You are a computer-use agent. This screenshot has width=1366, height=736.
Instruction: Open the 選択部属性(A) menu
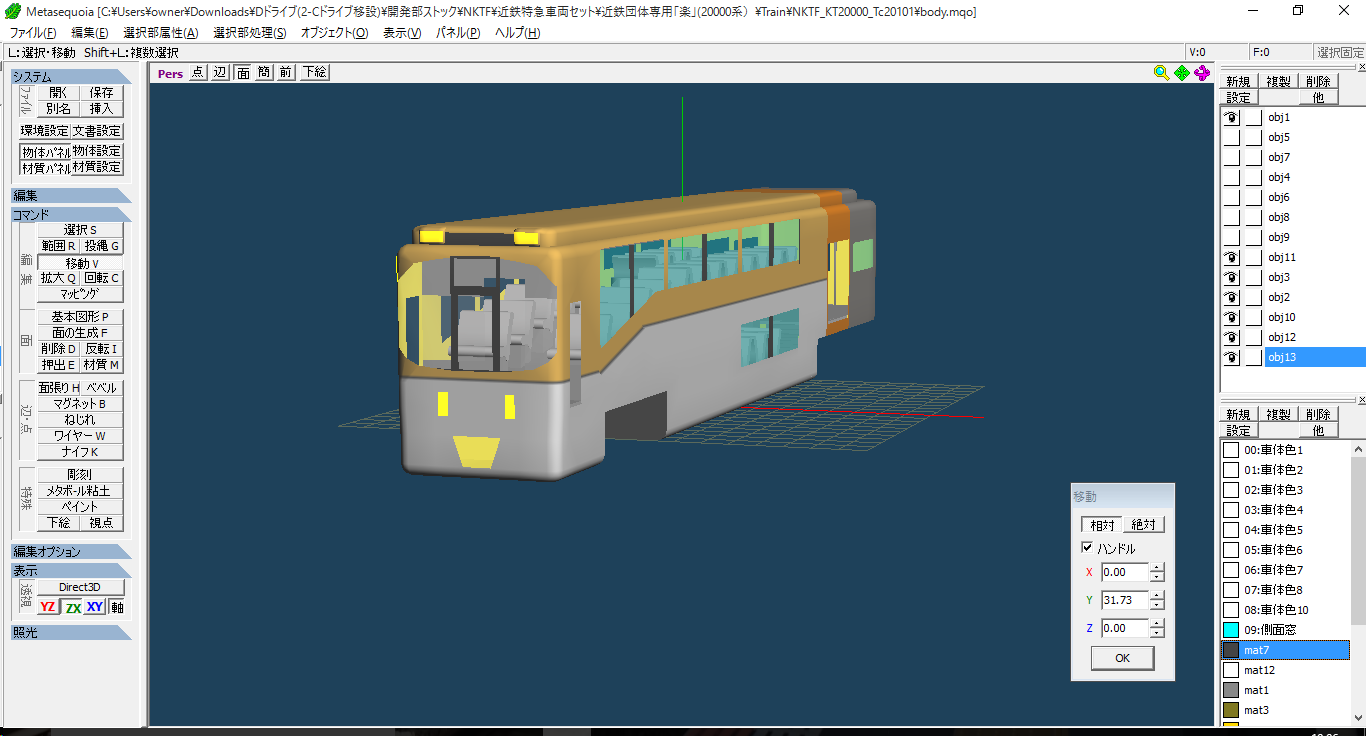coord(161,33)
